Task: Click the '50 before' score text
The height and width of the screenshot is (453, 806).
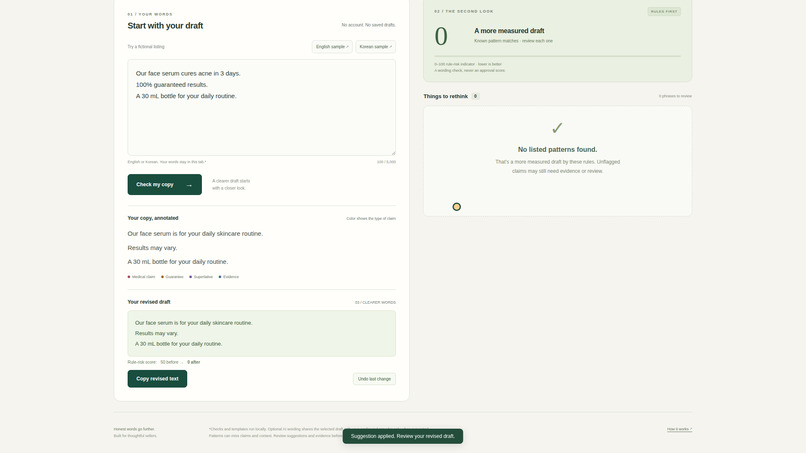Action: pyautogui.click(x=169, y=362)
